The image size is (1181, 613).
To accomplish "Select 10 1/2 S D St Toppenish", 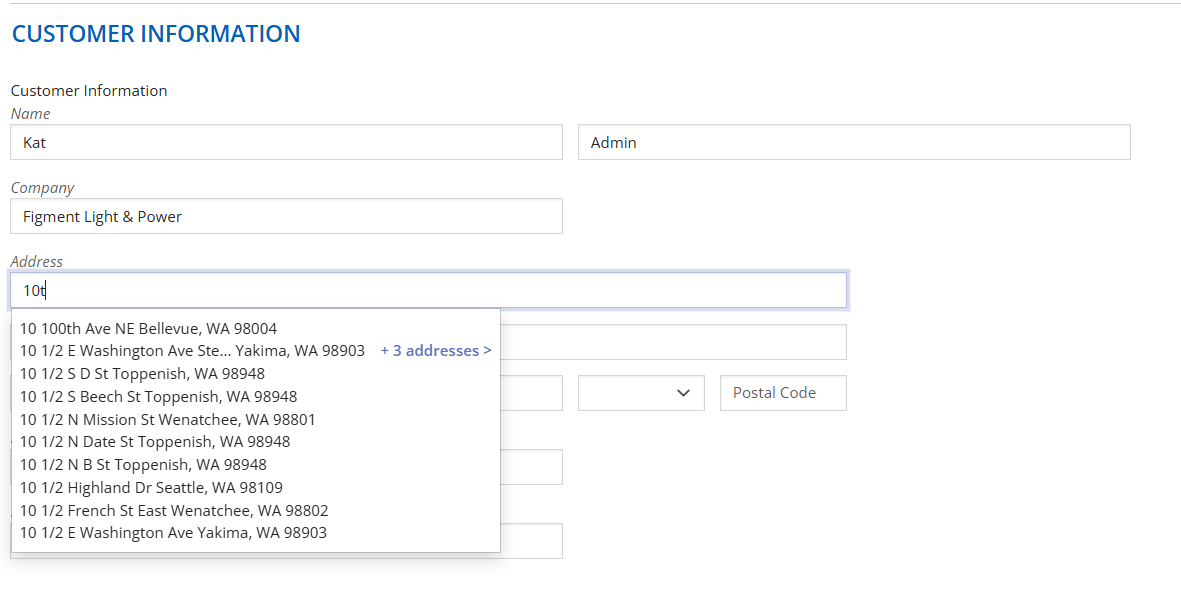I will coord(142,374).
